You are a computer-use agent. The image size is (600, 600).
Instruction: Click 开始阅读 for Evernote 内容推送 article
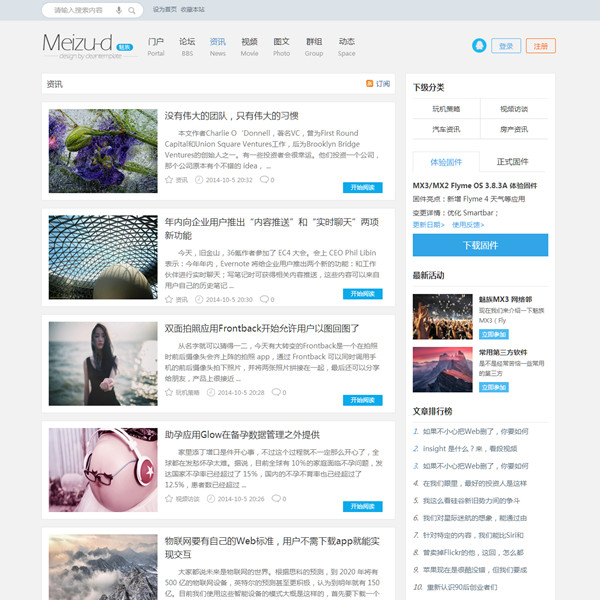(x=362, y=294)
